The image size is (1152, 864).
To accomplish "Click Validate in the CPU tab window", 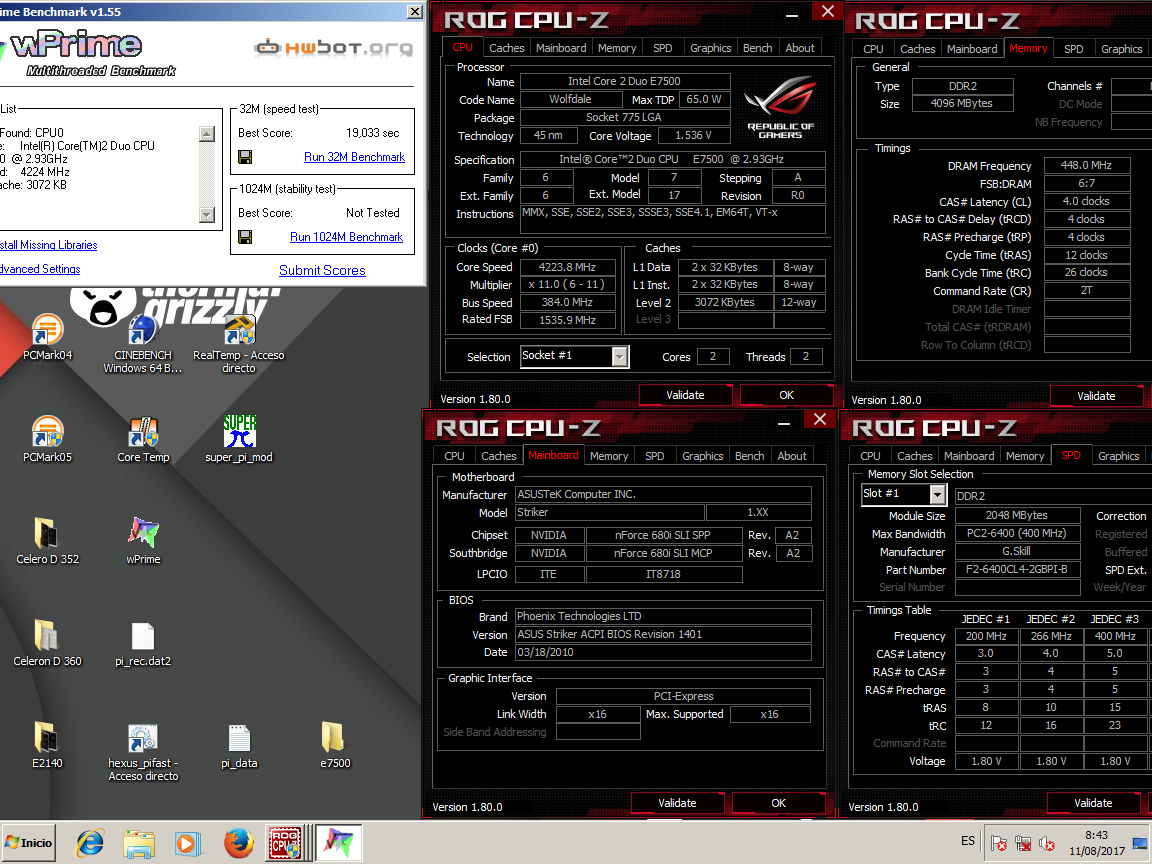I will pos(685,395).
